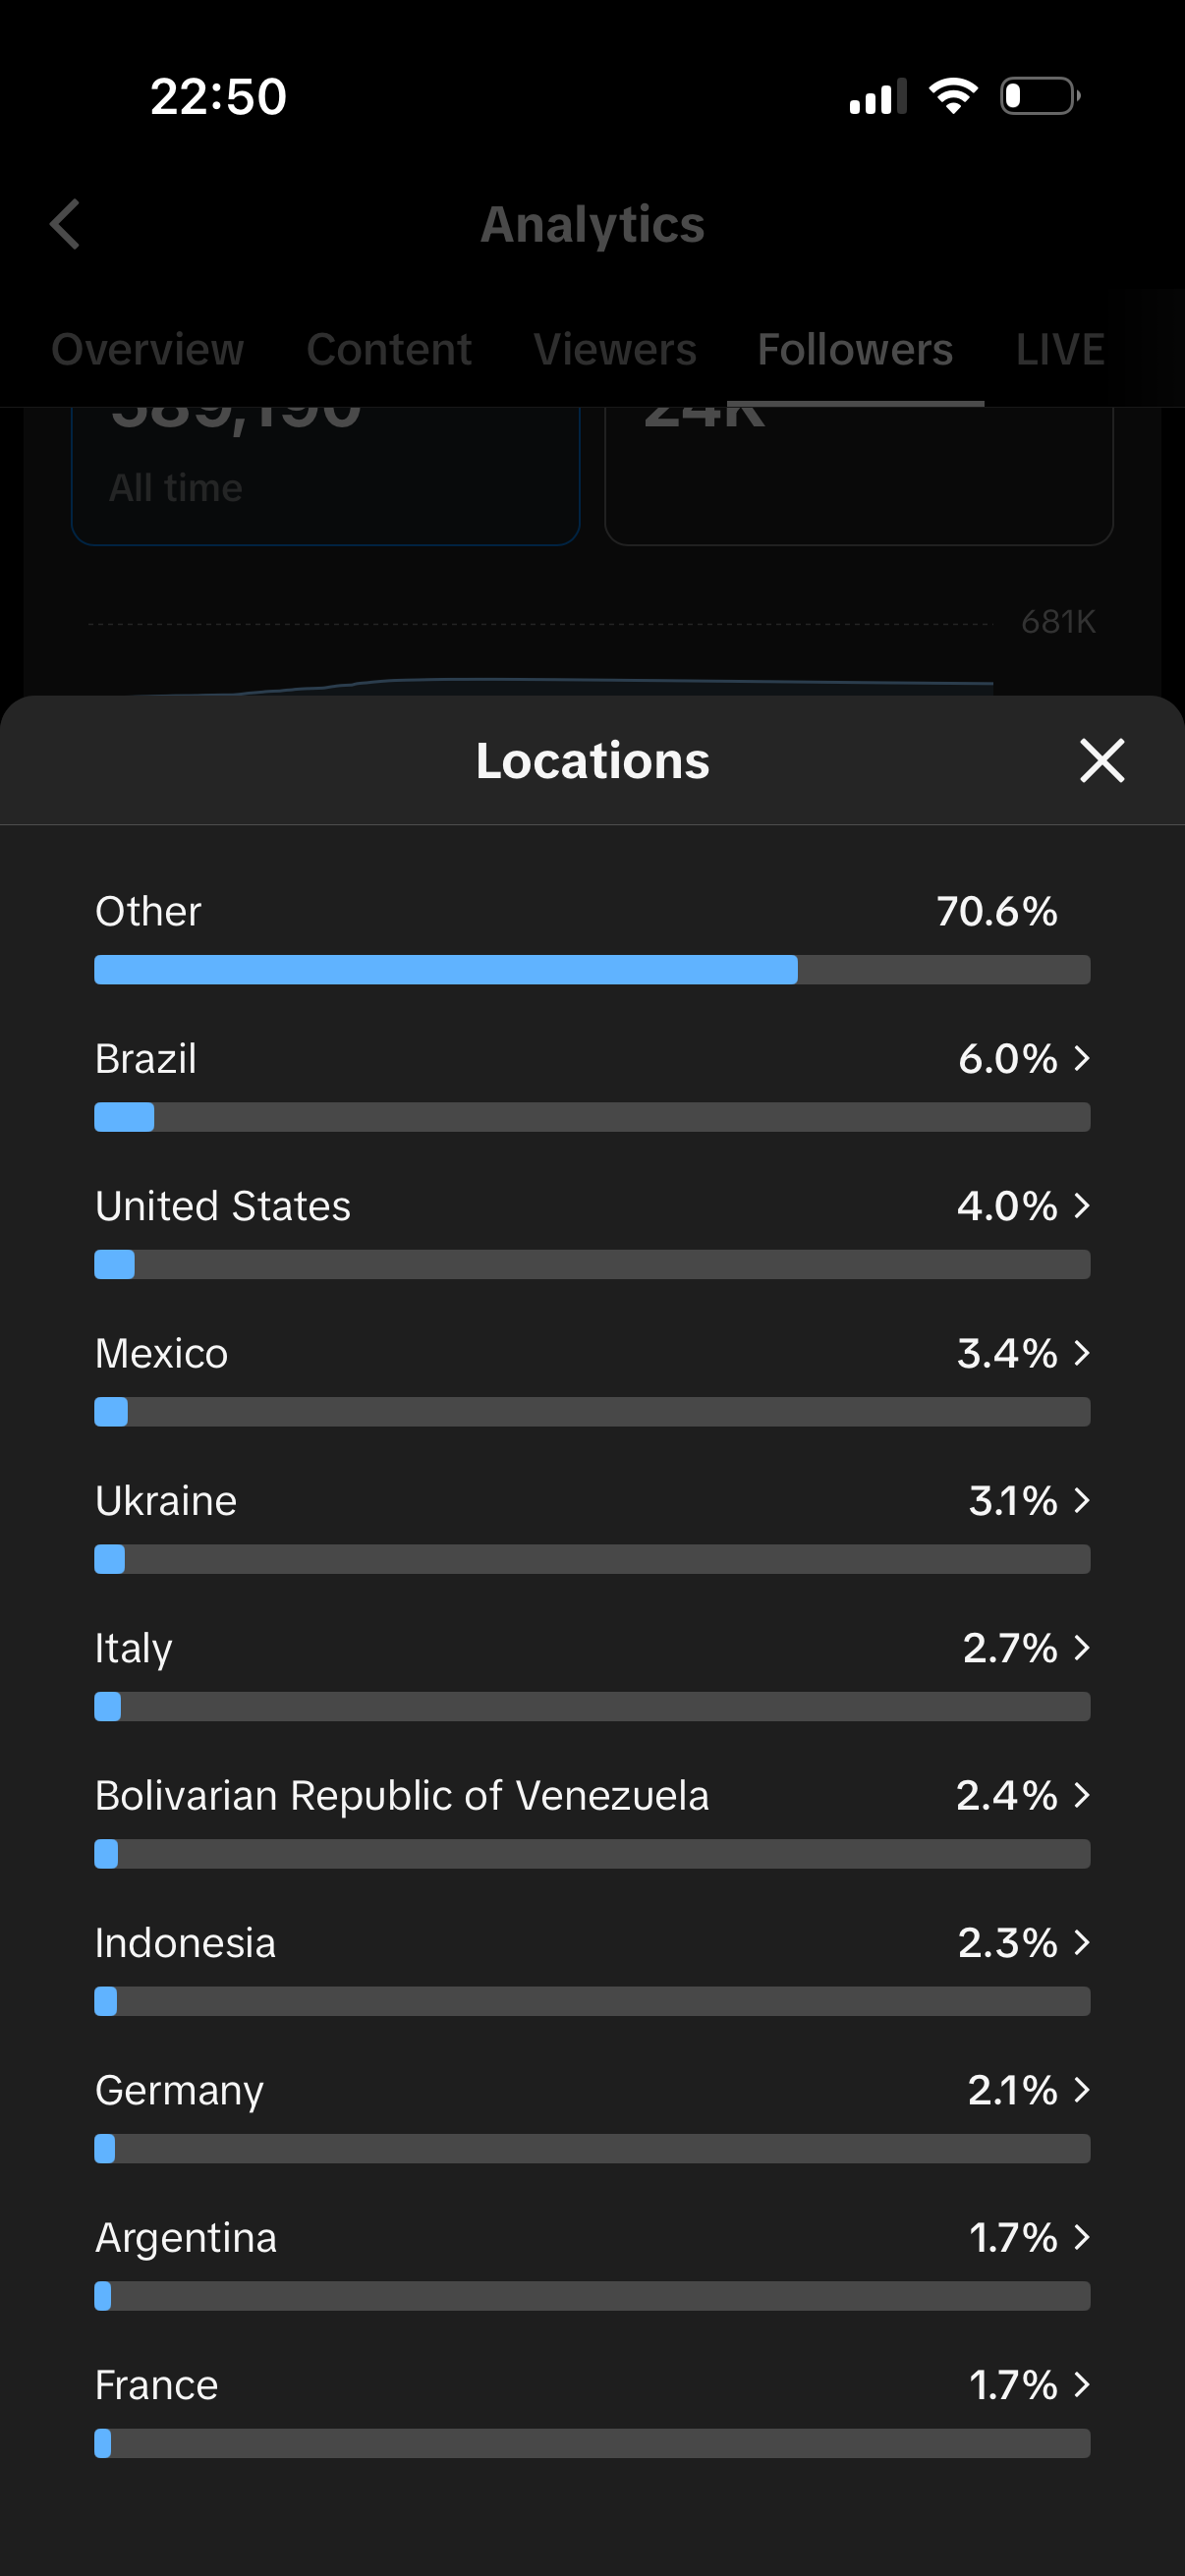
Task: Expand United States location chevron
Action: (1081, 1205)
